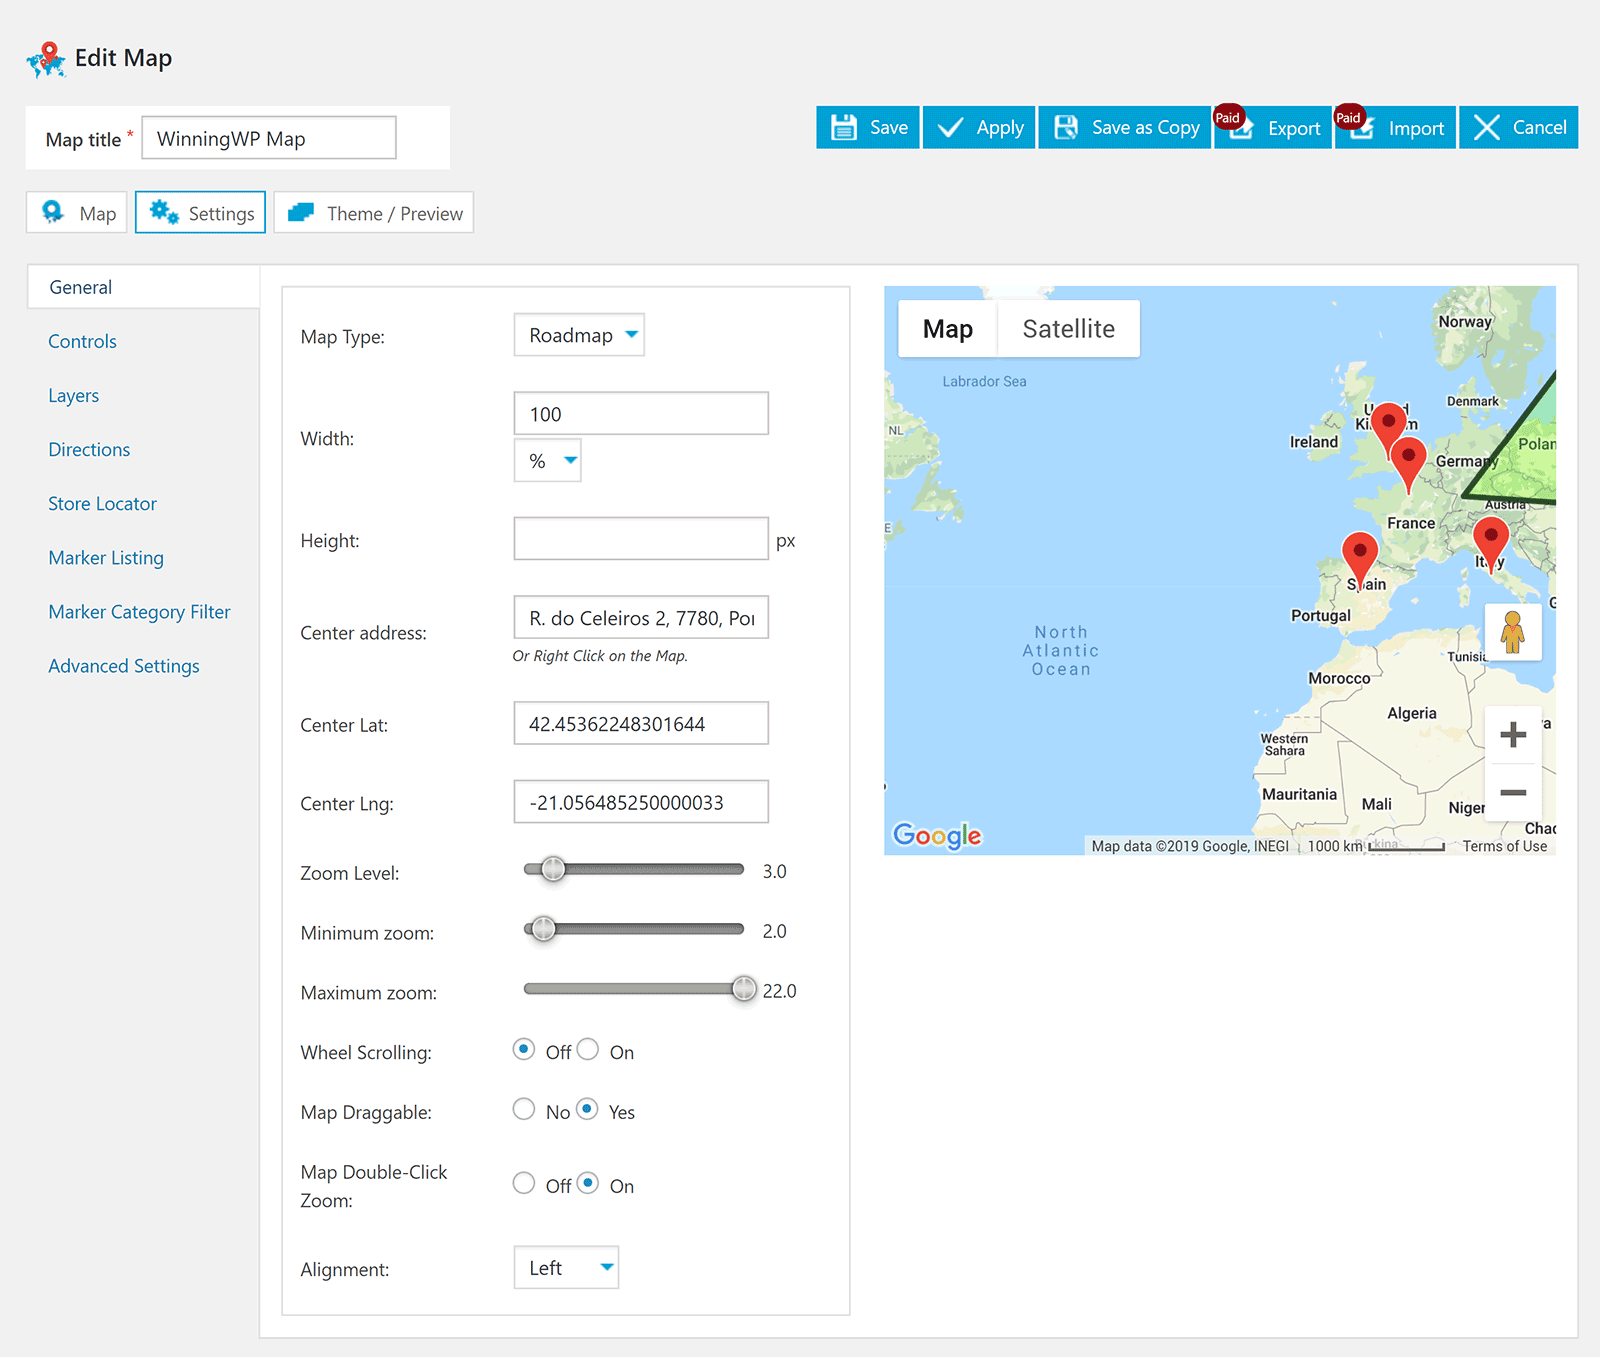The width and height of the screenshot is (1600, 1357).
Task: Click the Paid badge on Import
Action: pyautogui.click(x=1349, y=117)
